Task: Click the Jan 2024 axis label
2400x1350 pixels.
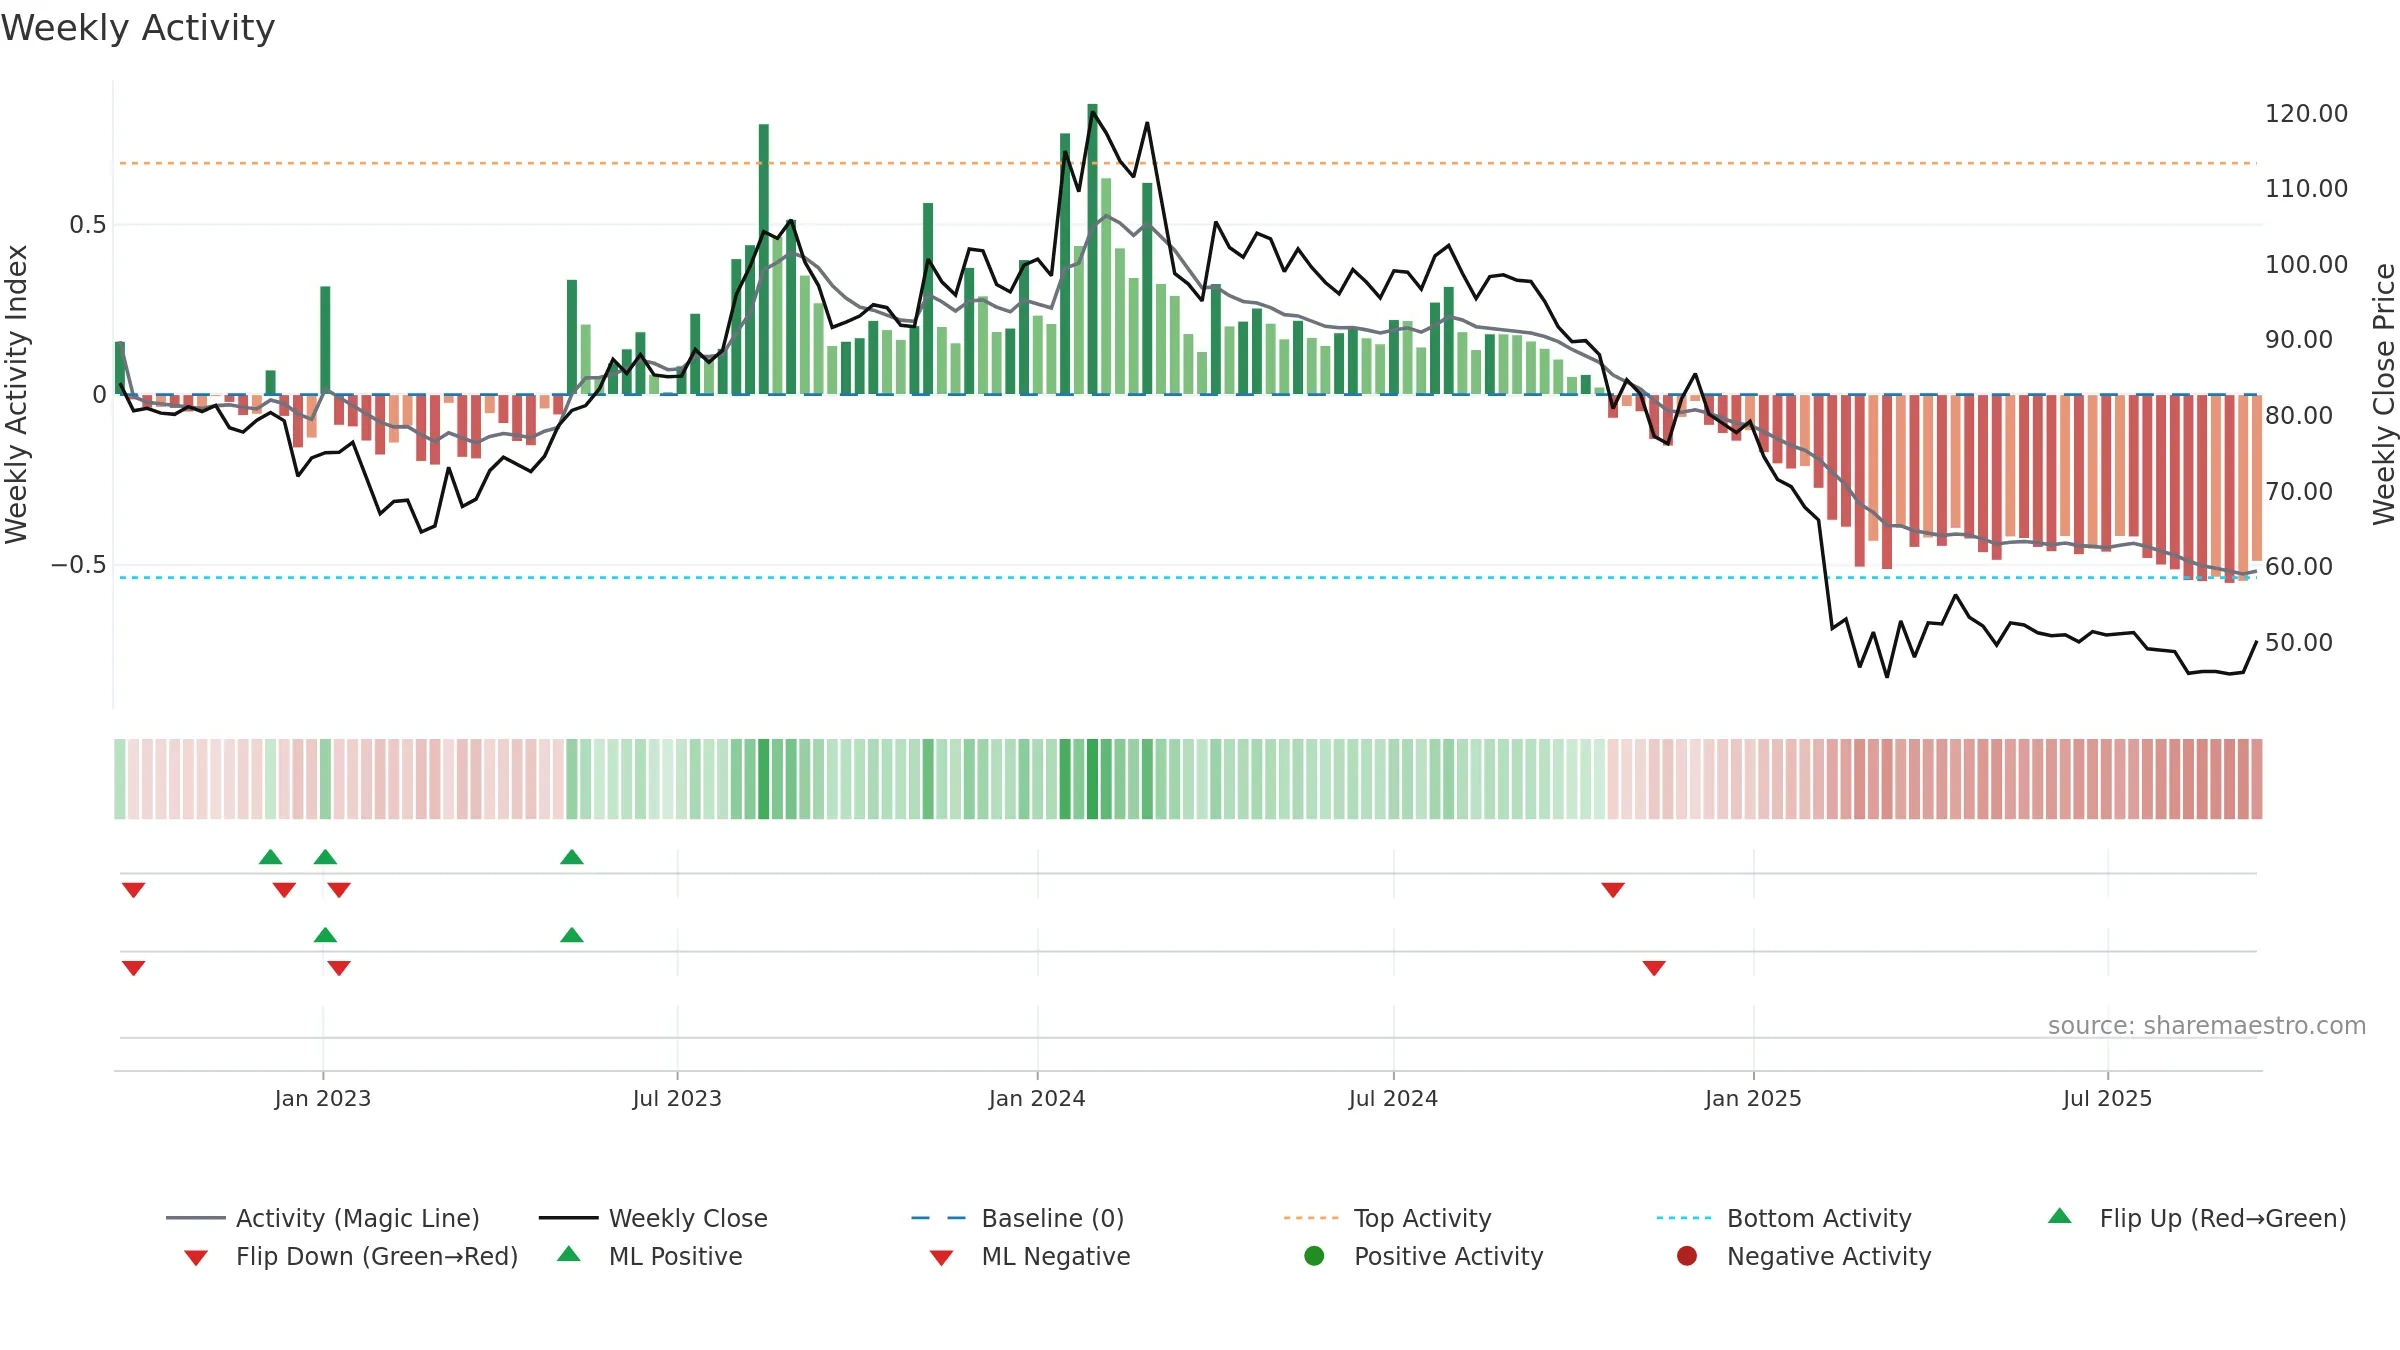Action: [x=1037, y=1099]
